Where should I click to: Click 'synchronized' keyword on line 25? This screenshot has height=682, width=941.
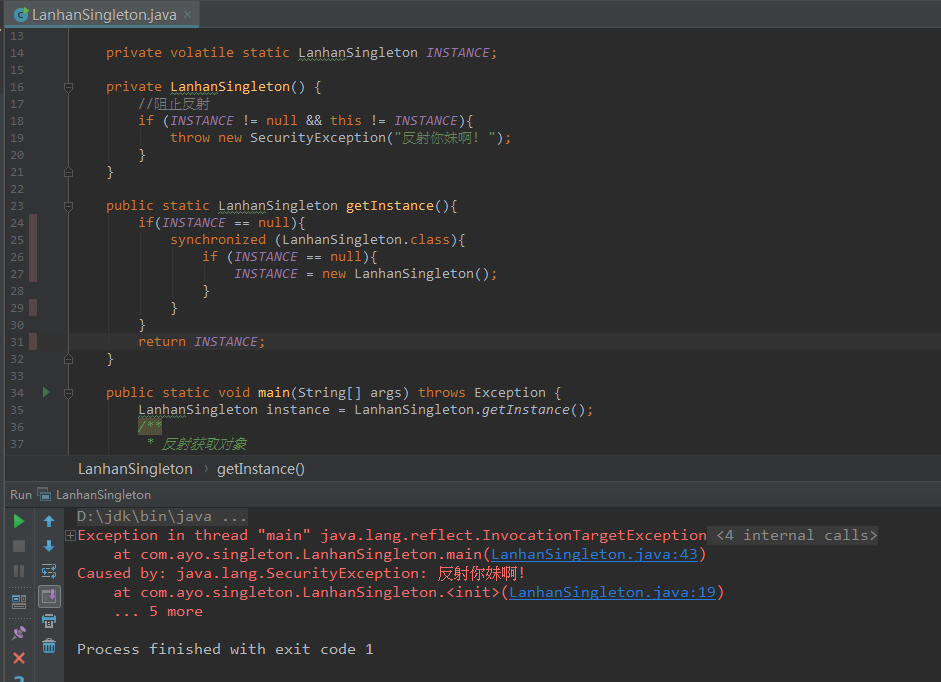[x=218, y=240]
